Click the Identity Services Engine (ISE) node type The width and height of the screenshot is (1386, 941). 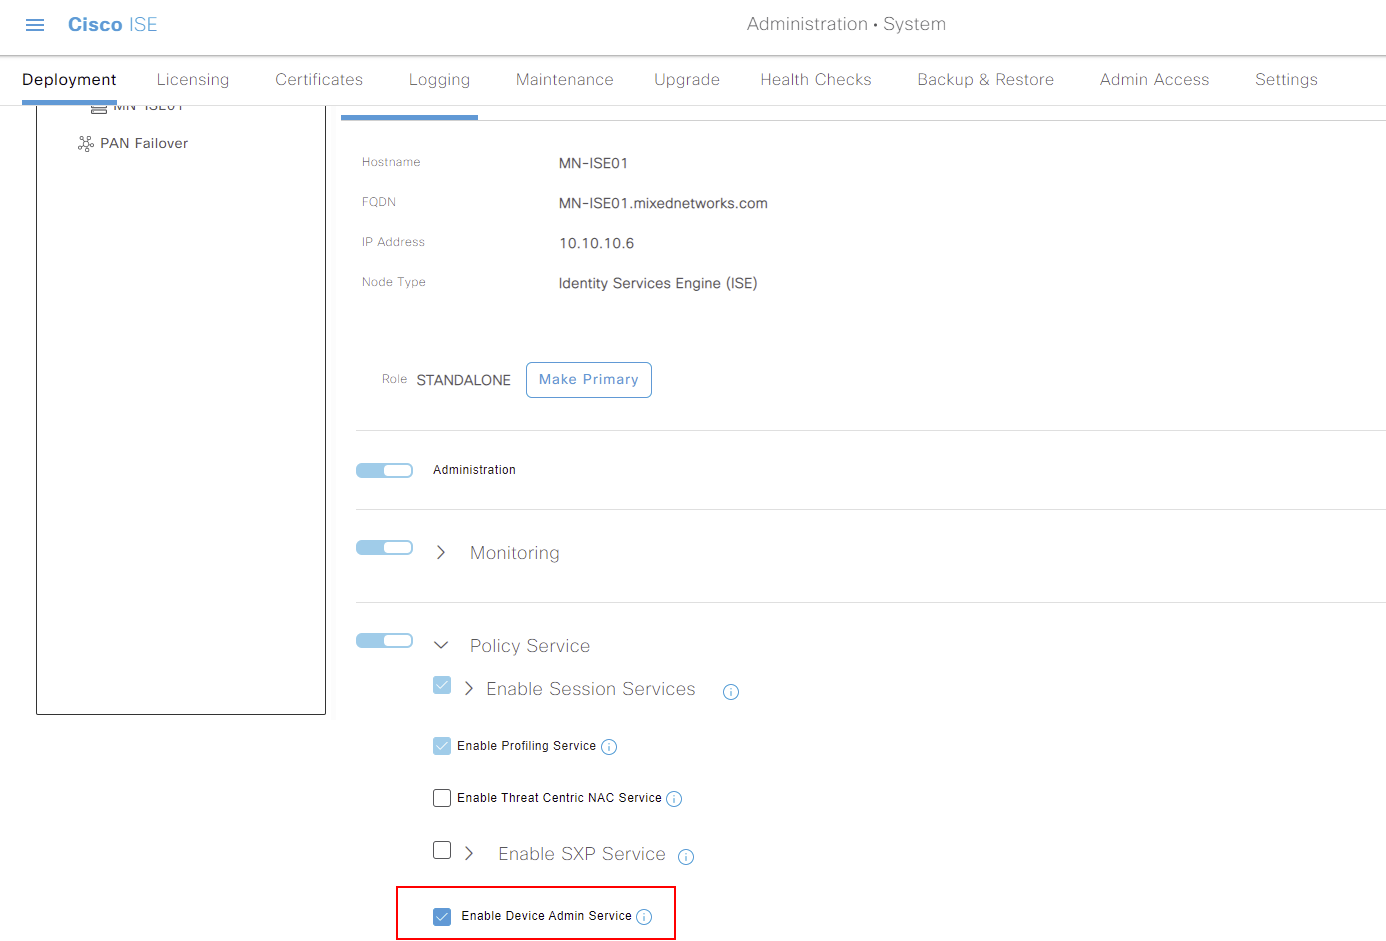(658, 283)
